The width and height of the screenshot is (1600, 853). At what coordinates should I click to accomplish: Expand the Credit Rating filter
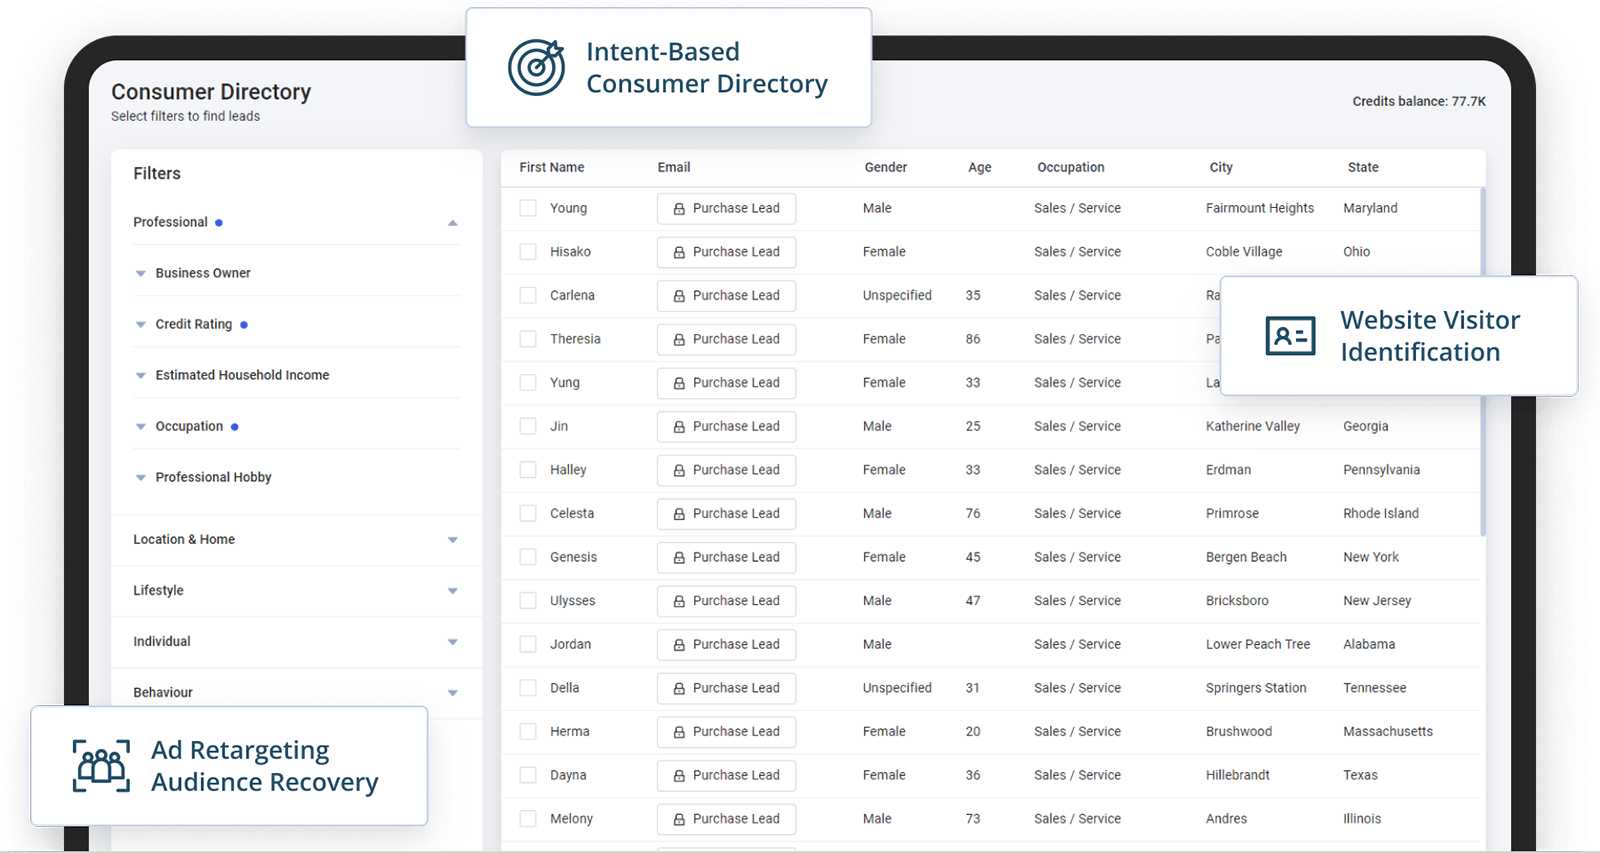click(141, 324)
